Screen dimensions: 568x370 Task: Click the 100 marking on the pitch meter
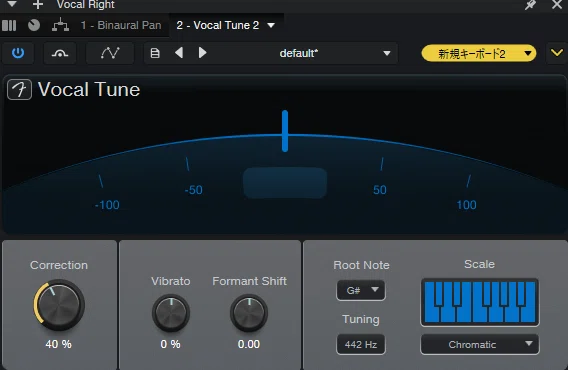(466, 205)
